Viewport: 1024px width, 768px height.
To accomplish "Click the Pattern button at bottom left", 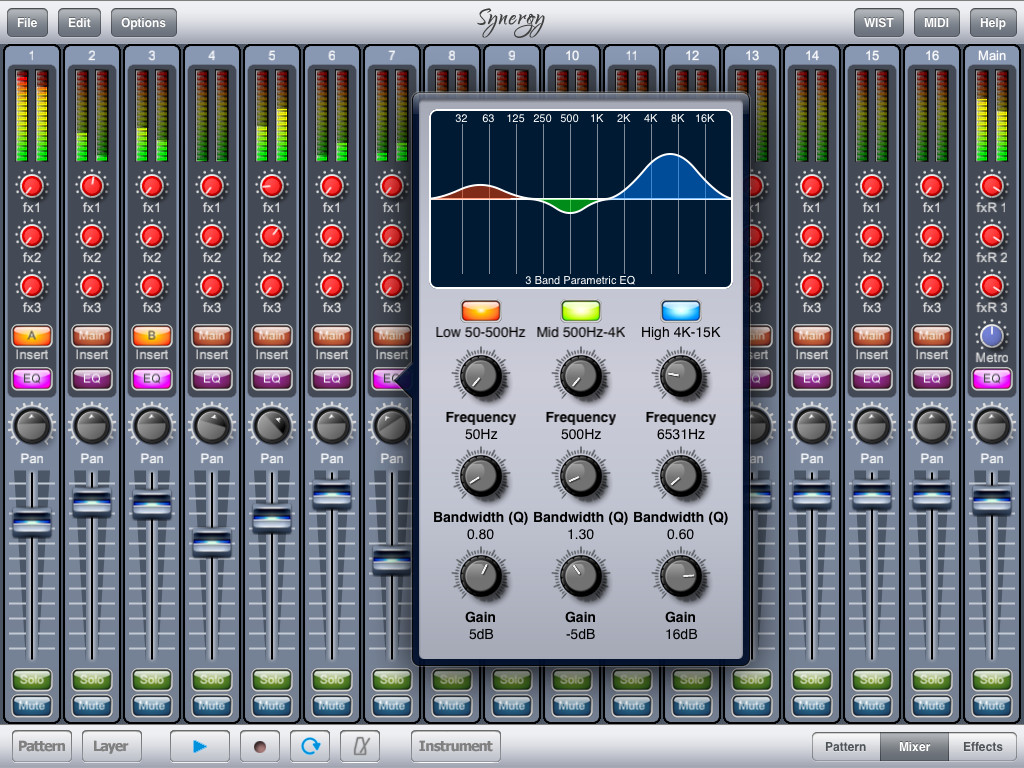I will point(41,746).
